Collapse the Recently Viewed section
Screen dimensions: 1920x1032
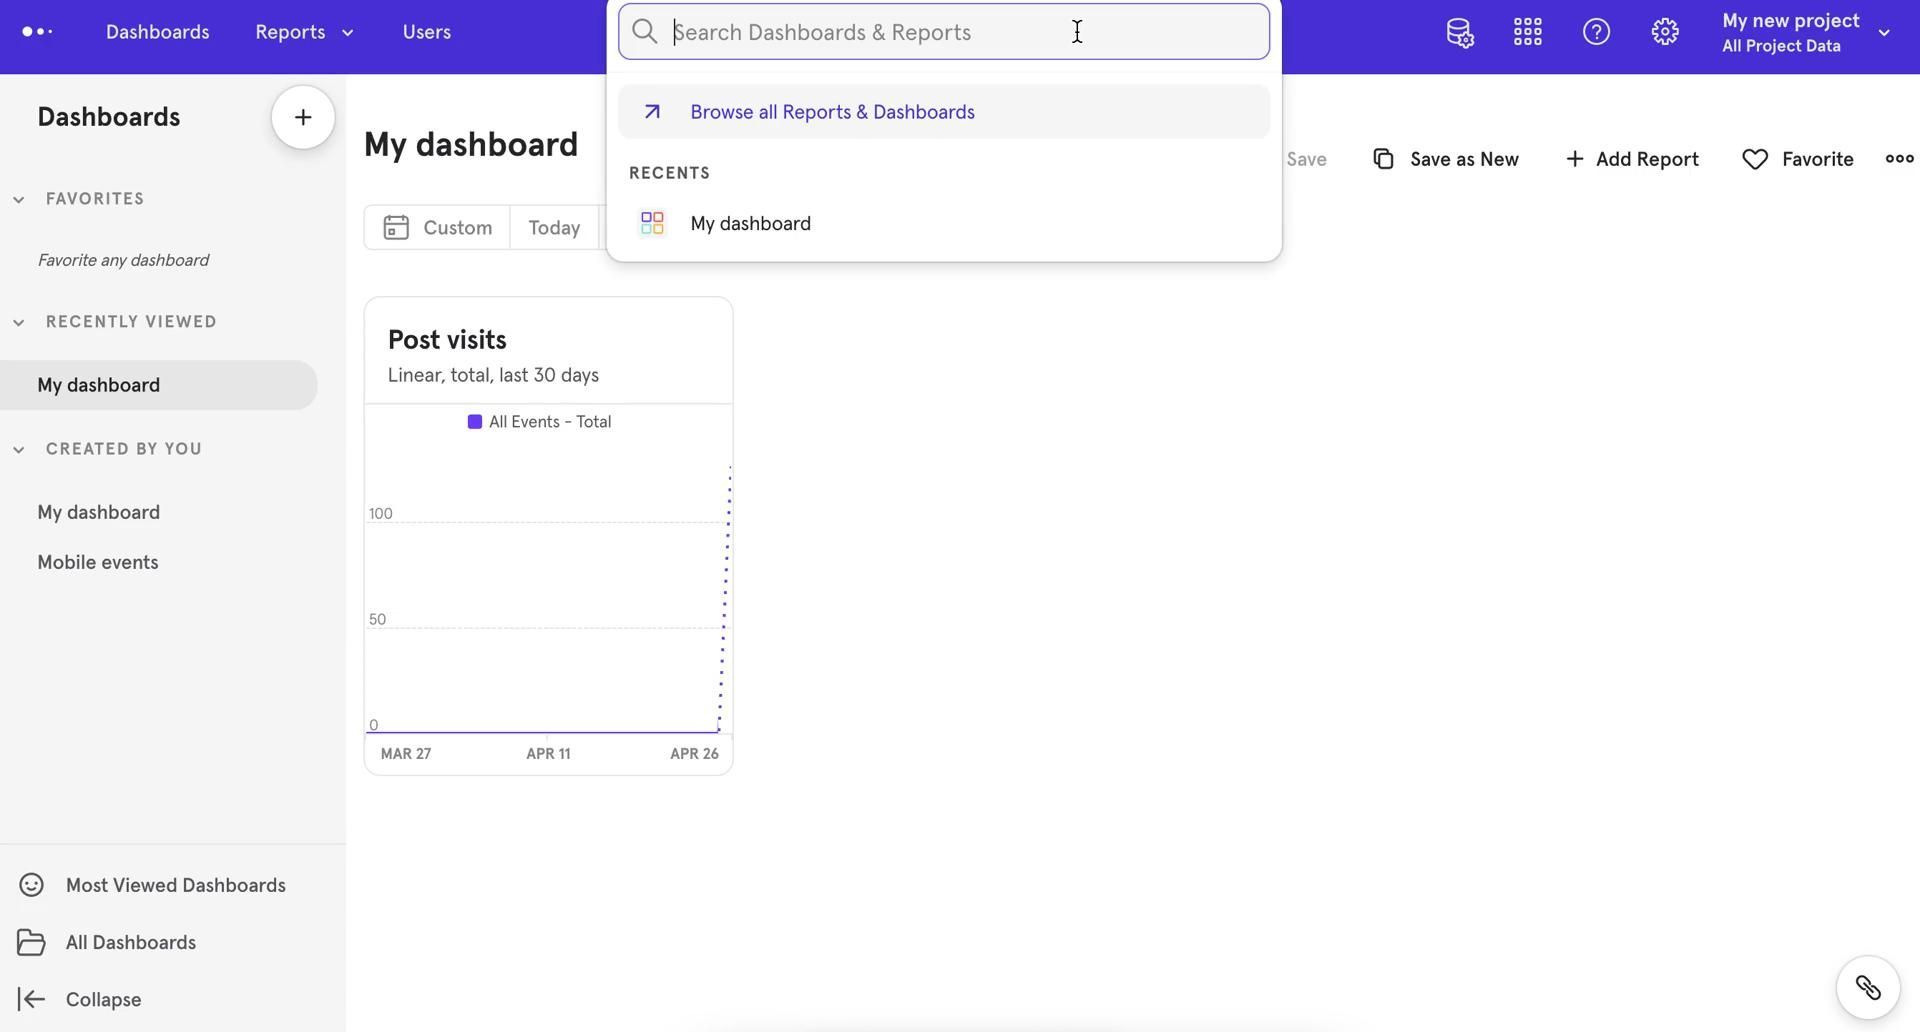point(19,322)
